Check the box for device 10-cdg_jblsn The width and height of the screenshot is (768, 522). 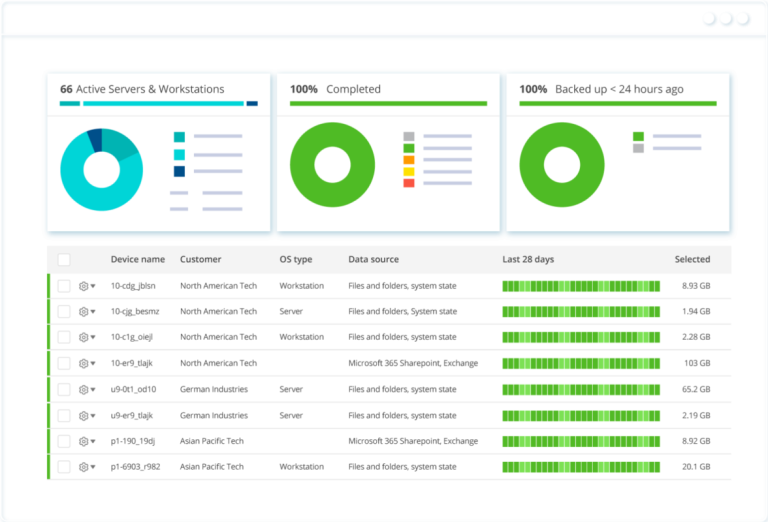pos(64,286)
